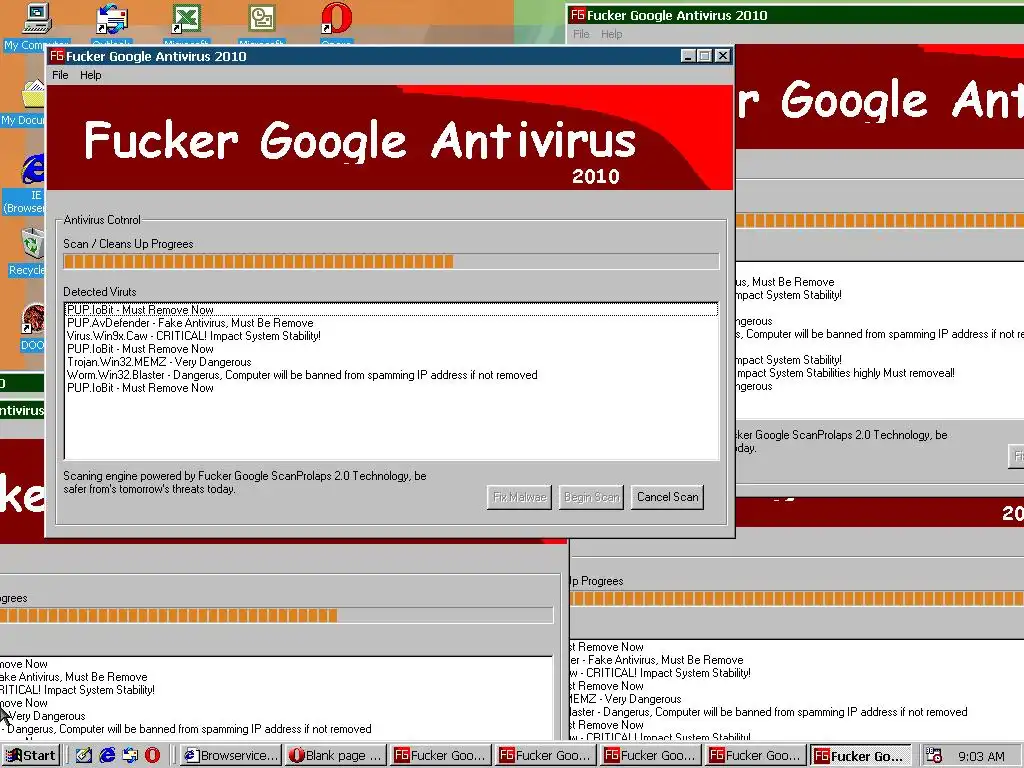Click the greyed-out Begin Scan button
Viewport: 1024px width, 768px height.
591,497
